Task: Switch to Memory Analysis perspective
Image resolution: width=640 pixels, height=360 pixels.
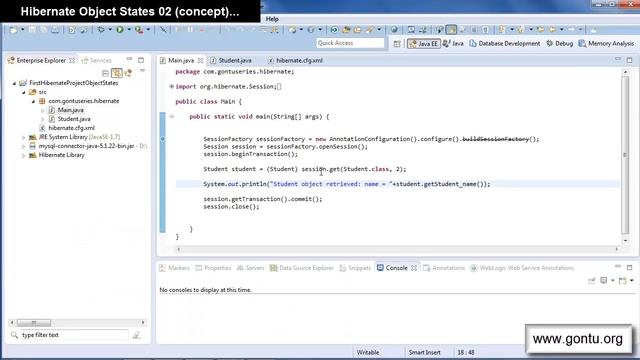Action: pos(607,43)
